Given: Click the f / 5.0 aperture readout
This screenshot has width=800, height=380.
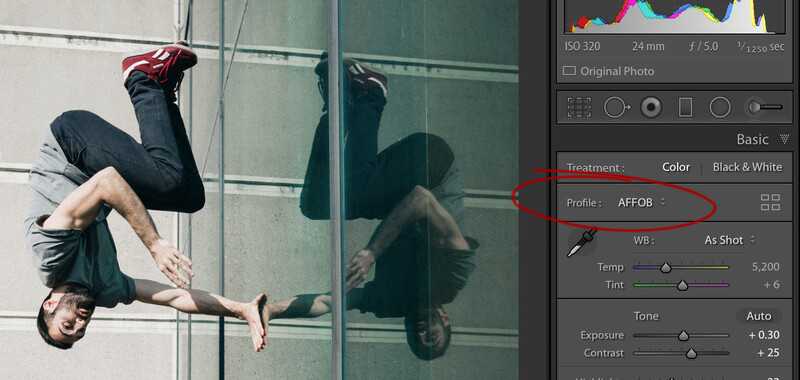Looking at the screenshot, I should pos(703,46).
